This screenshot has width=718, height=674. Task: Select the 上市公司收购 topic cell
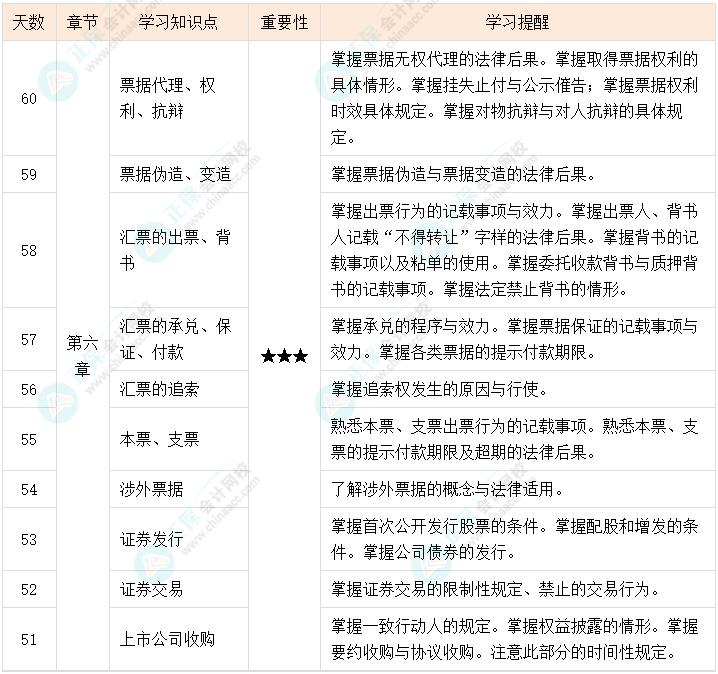coord(167,639)
